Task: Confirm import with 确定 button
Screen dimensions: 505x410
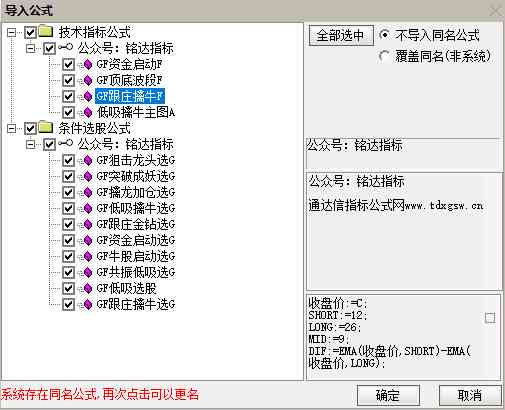Action: 388,395
